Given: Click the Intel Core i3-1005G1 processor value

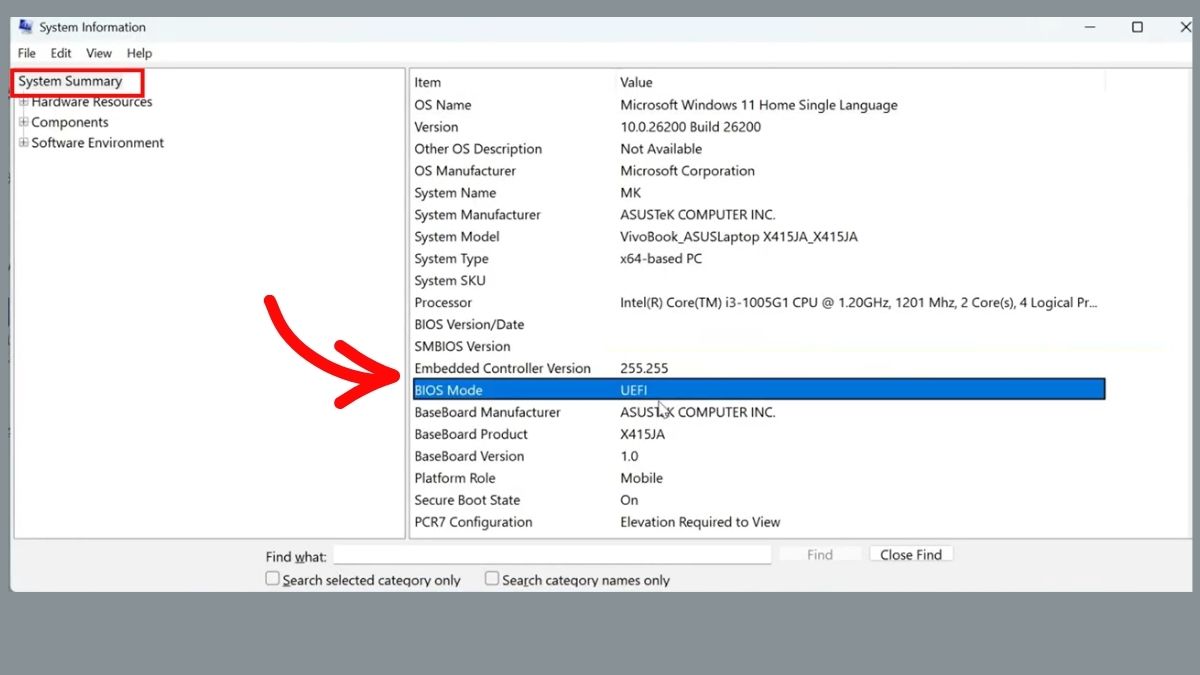Looking at the screenshot, I should [x=860, y=303].
